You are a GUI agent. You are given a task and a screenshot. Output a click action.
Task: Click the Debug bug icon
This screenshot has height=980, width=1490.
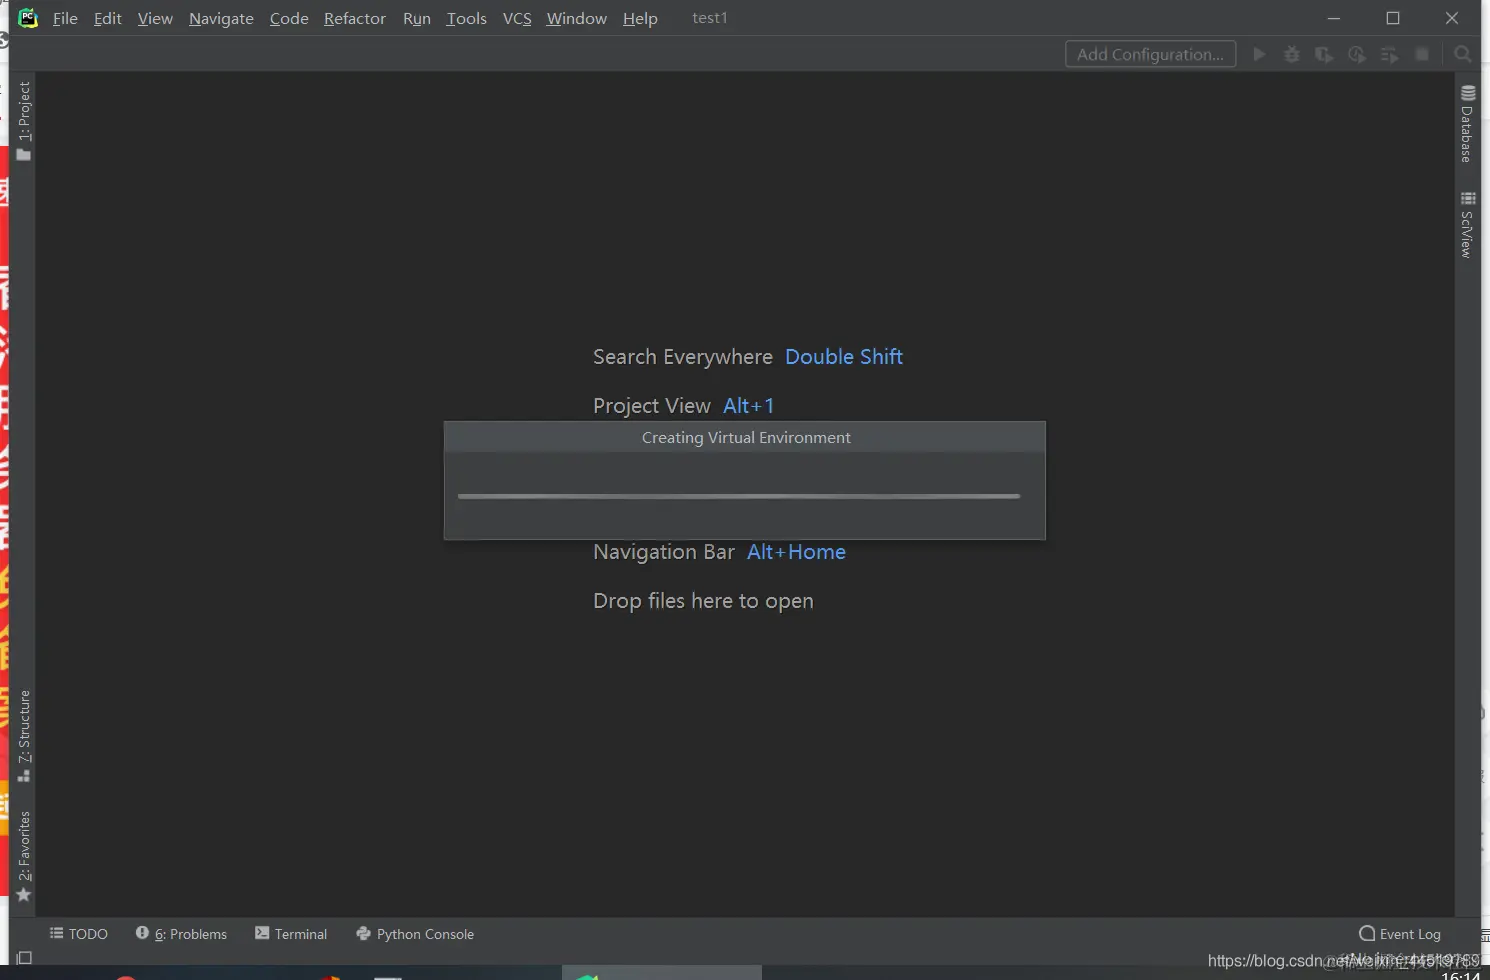tap(1292, 54)
